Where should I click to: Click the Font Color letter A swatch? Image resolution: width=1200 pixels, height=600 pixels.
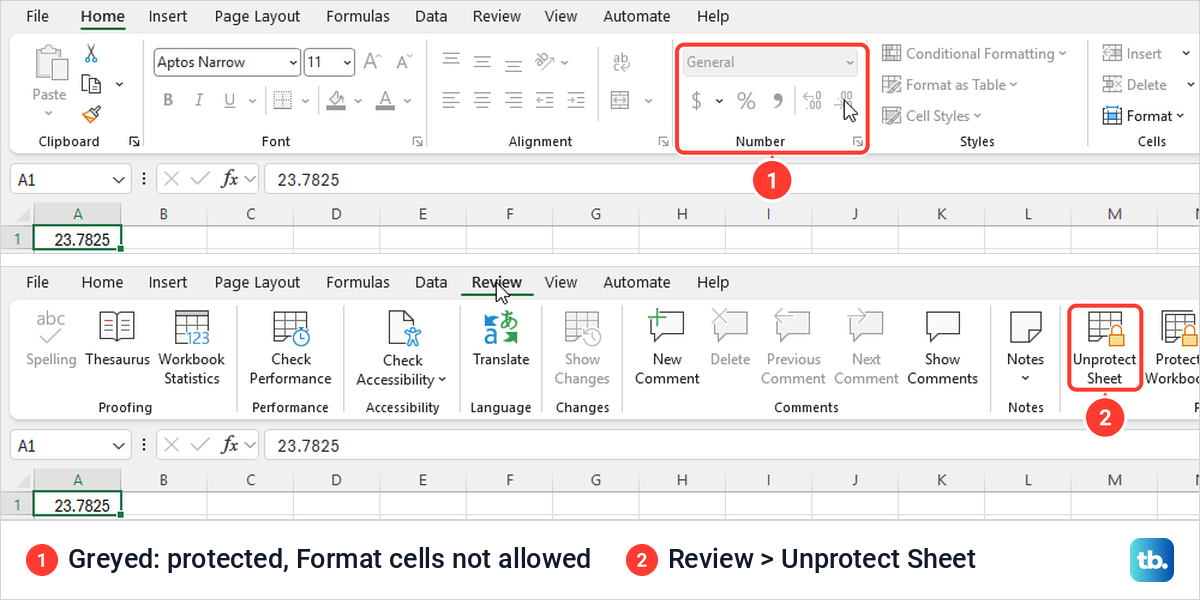click(386, 100)
